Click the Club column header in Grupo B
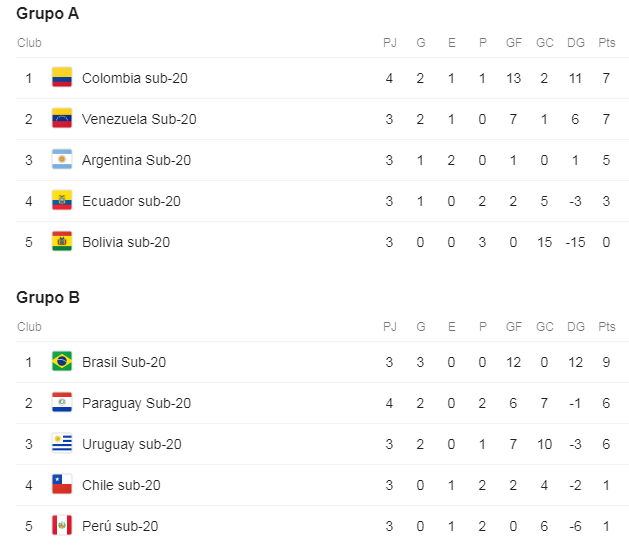This screenshot has height=549, width=629. [x=29, y=327]
